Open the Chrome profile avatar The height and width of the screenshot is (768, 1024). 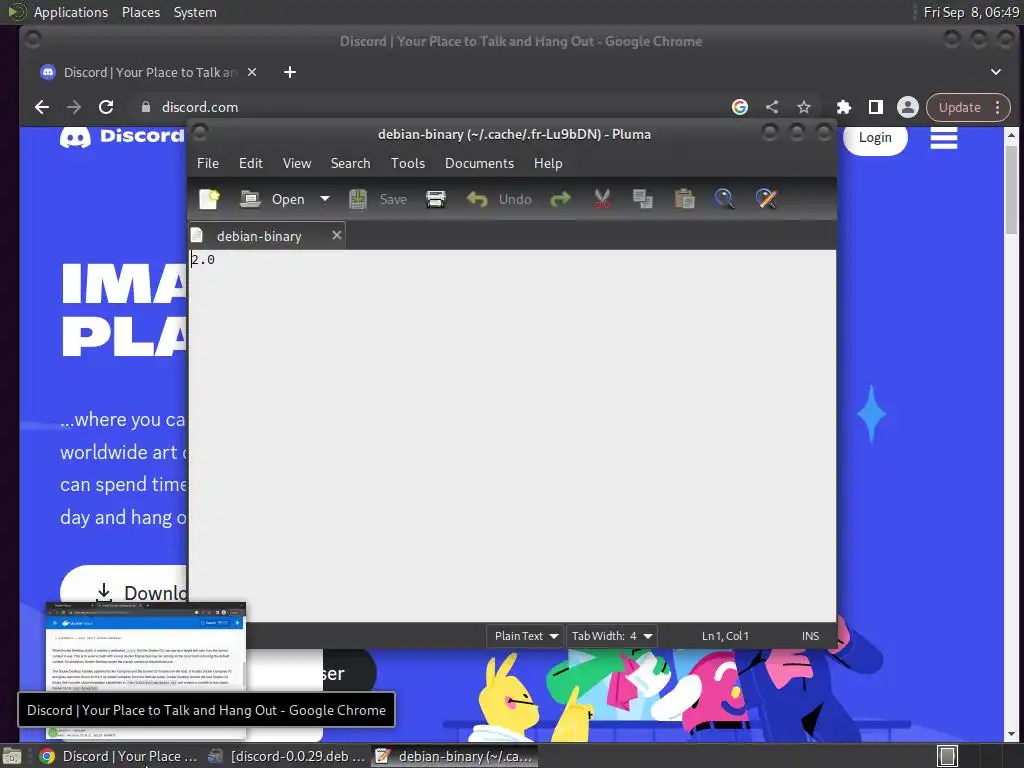click(908, 107)
